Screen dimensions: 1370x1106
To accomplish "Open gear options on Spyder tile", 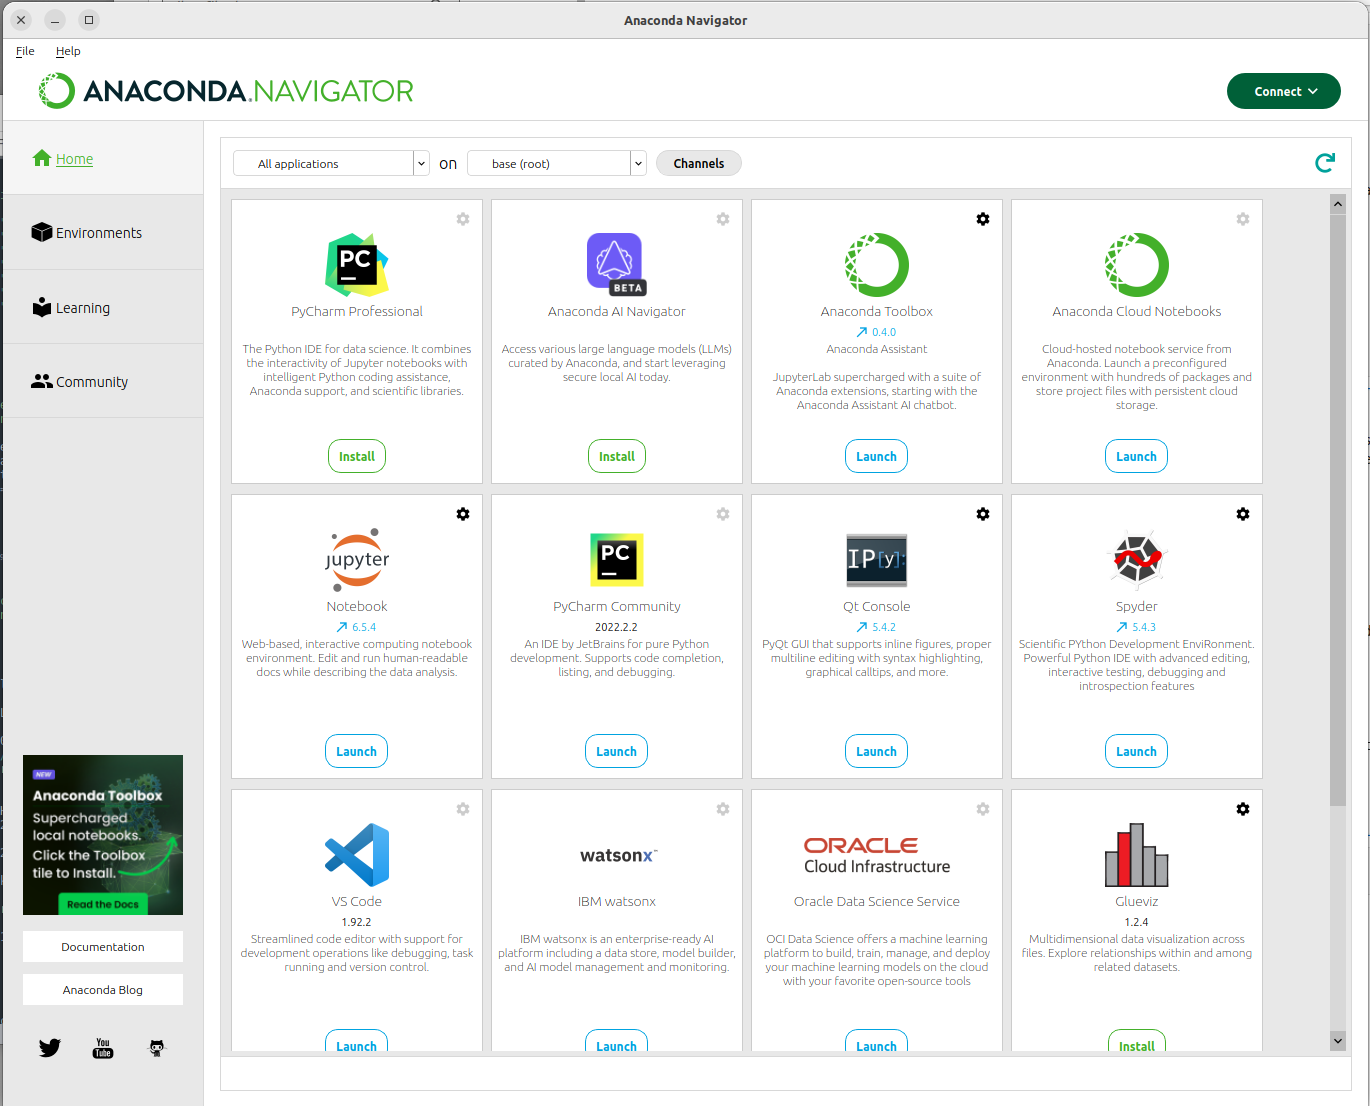I will (1243, 514).
